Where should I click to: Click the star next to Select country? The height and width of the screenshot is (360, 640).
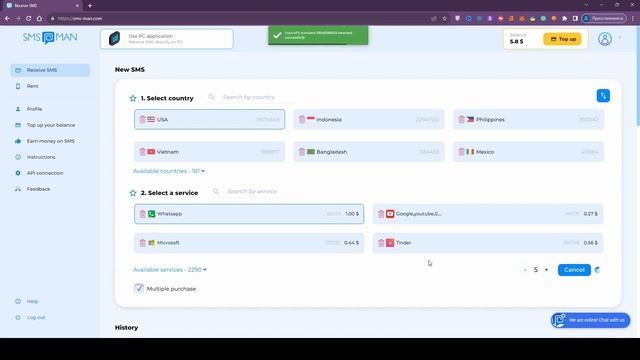(133, 98)
